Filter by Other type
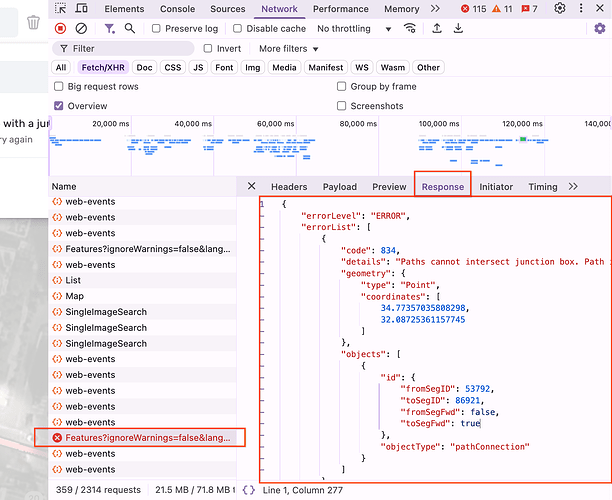 tap(428, 68)
